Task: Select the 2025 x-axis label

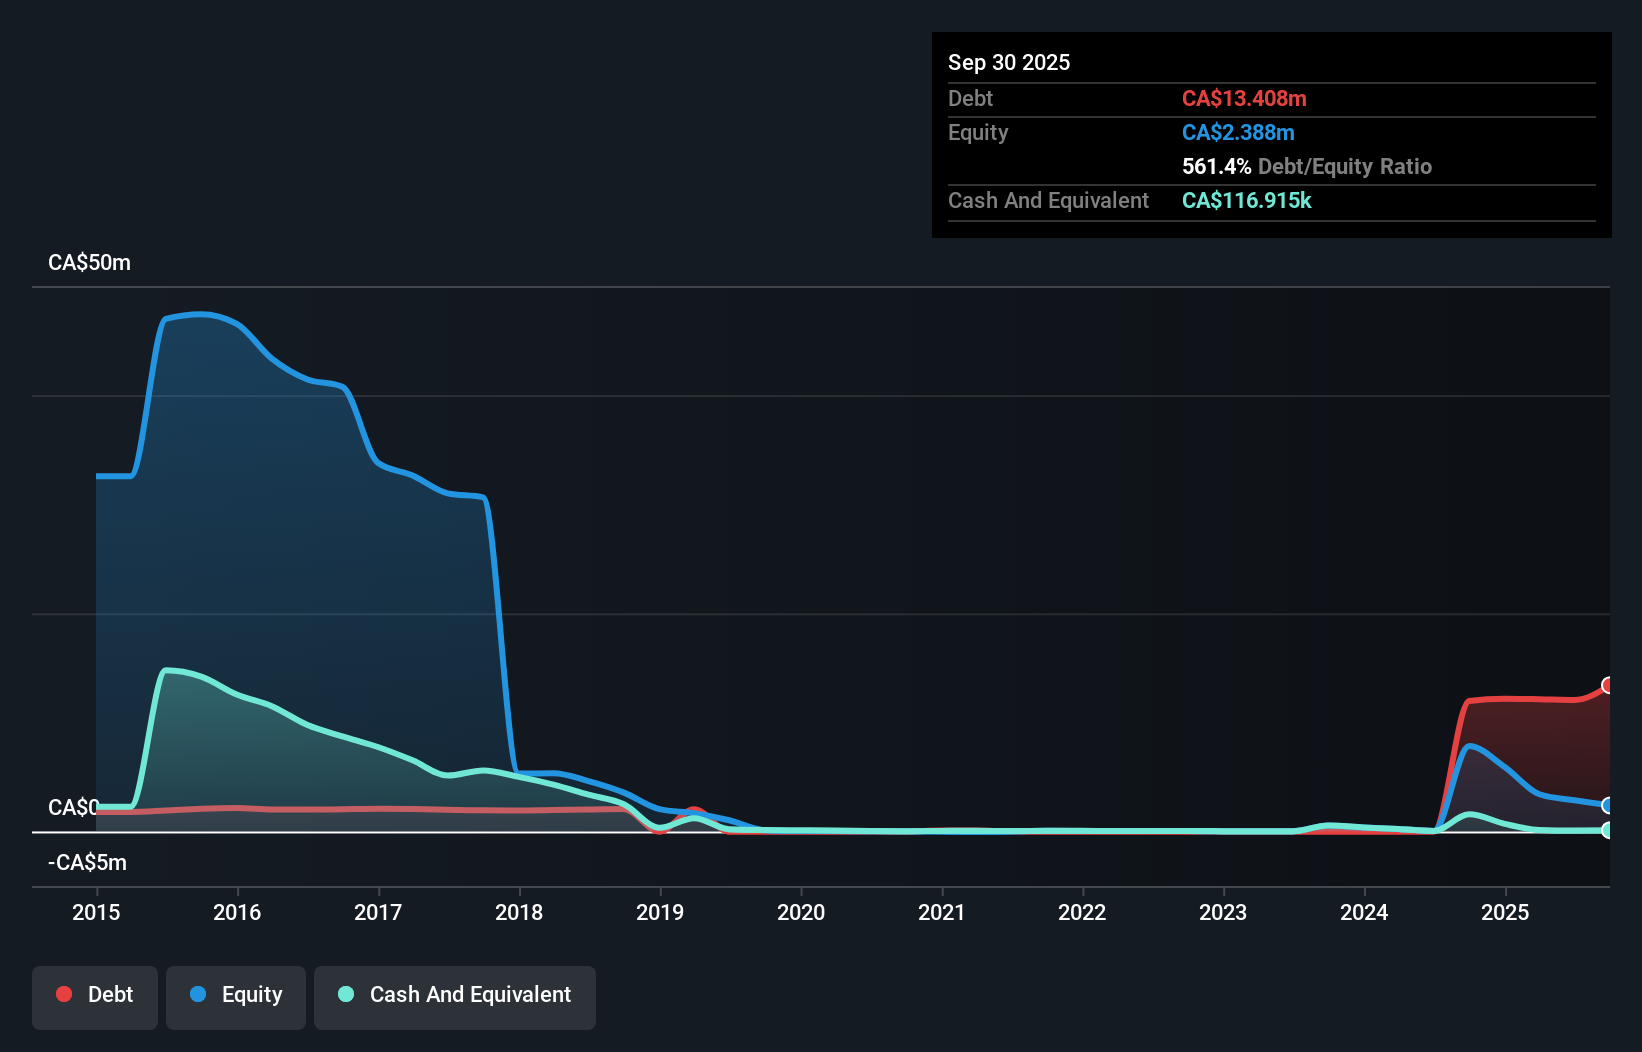Action: point(1506,912)
